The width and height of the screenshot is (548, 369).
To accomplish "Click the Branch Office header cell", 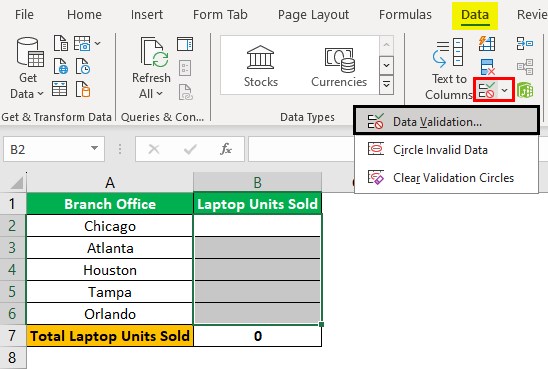I will (110, 203).
